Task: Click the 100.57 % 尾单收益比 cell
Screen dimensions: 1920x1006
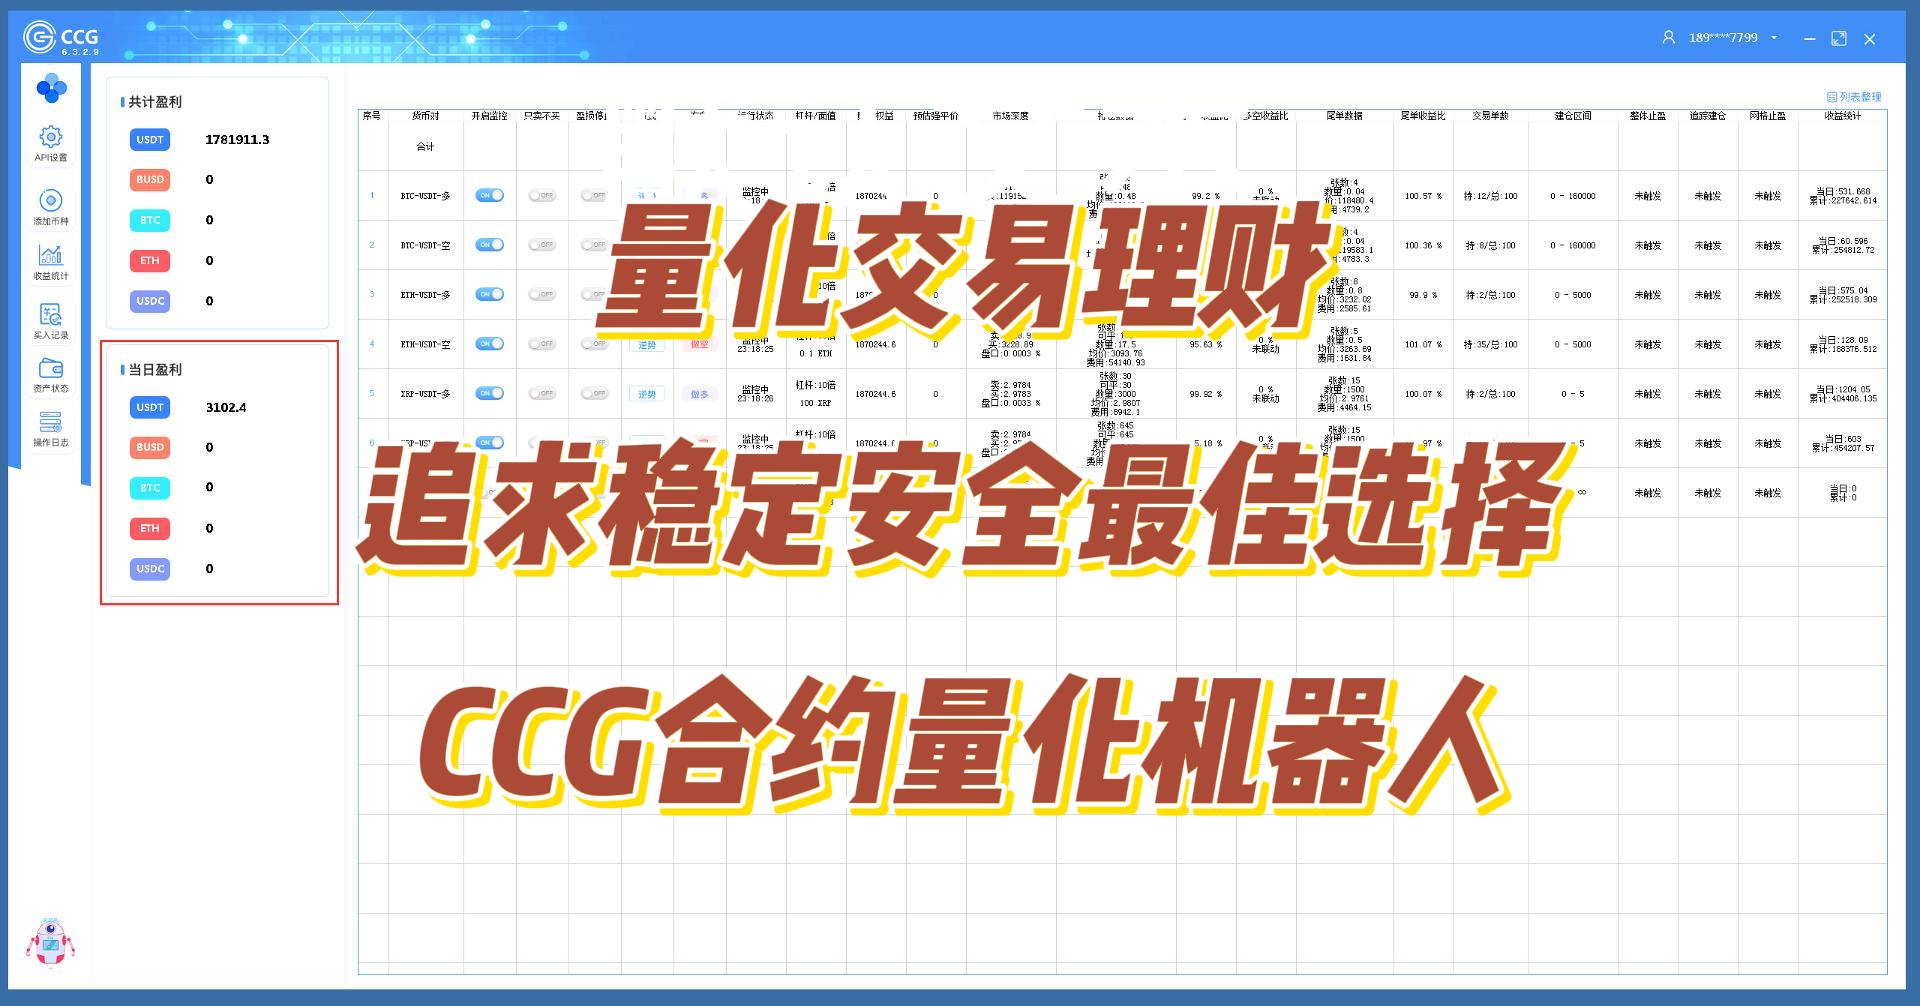Action: (x=1423, y=196)
